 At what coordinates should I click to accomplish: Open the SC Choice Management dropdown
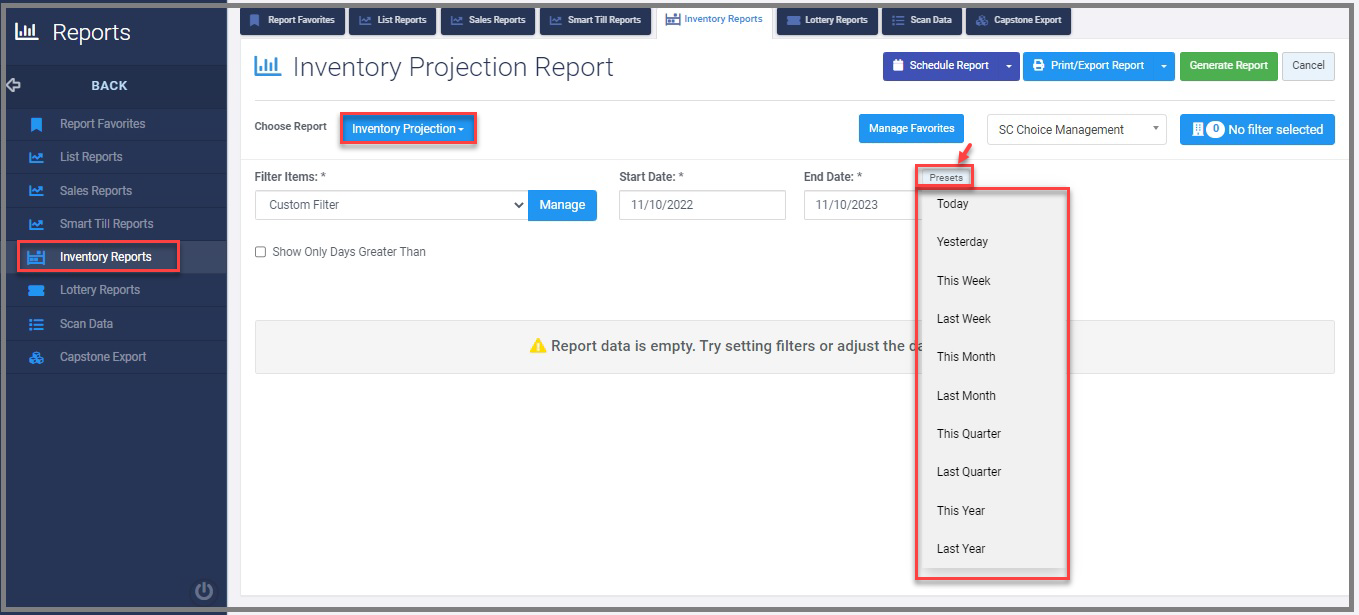tap(1076, 129)
